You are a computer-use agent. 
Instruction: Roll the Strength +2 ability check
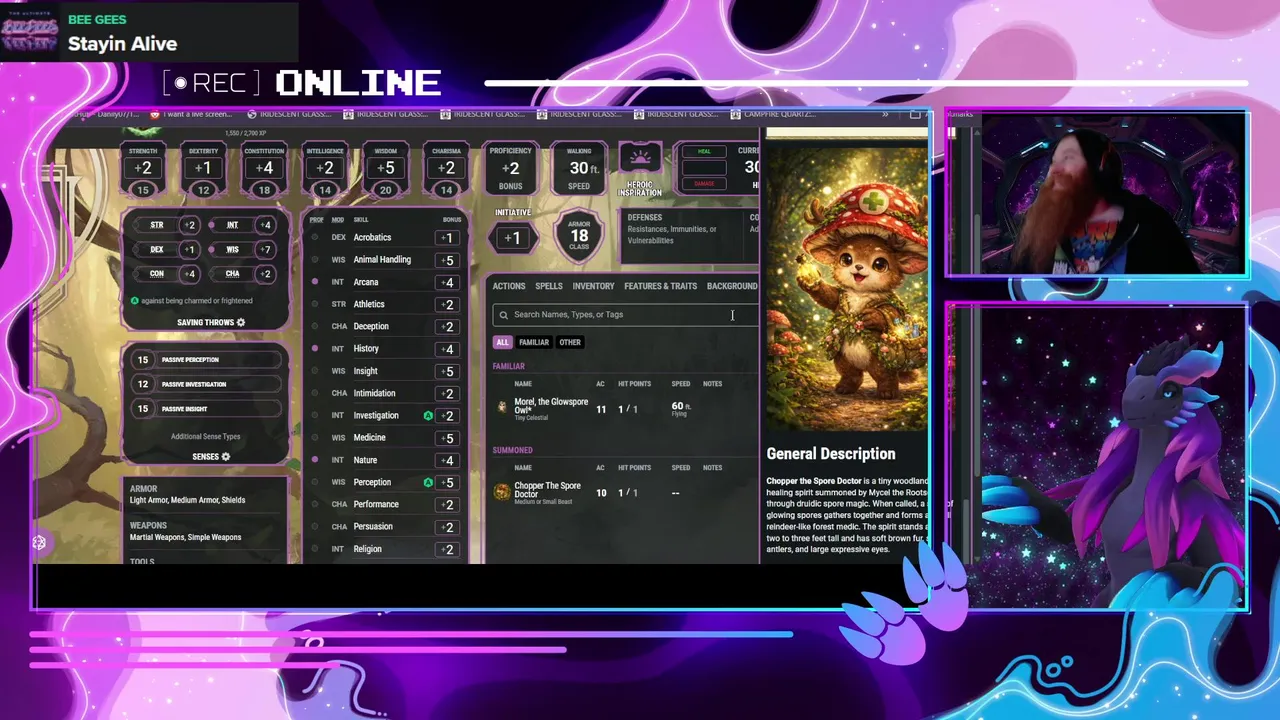(x=143, y=168)
